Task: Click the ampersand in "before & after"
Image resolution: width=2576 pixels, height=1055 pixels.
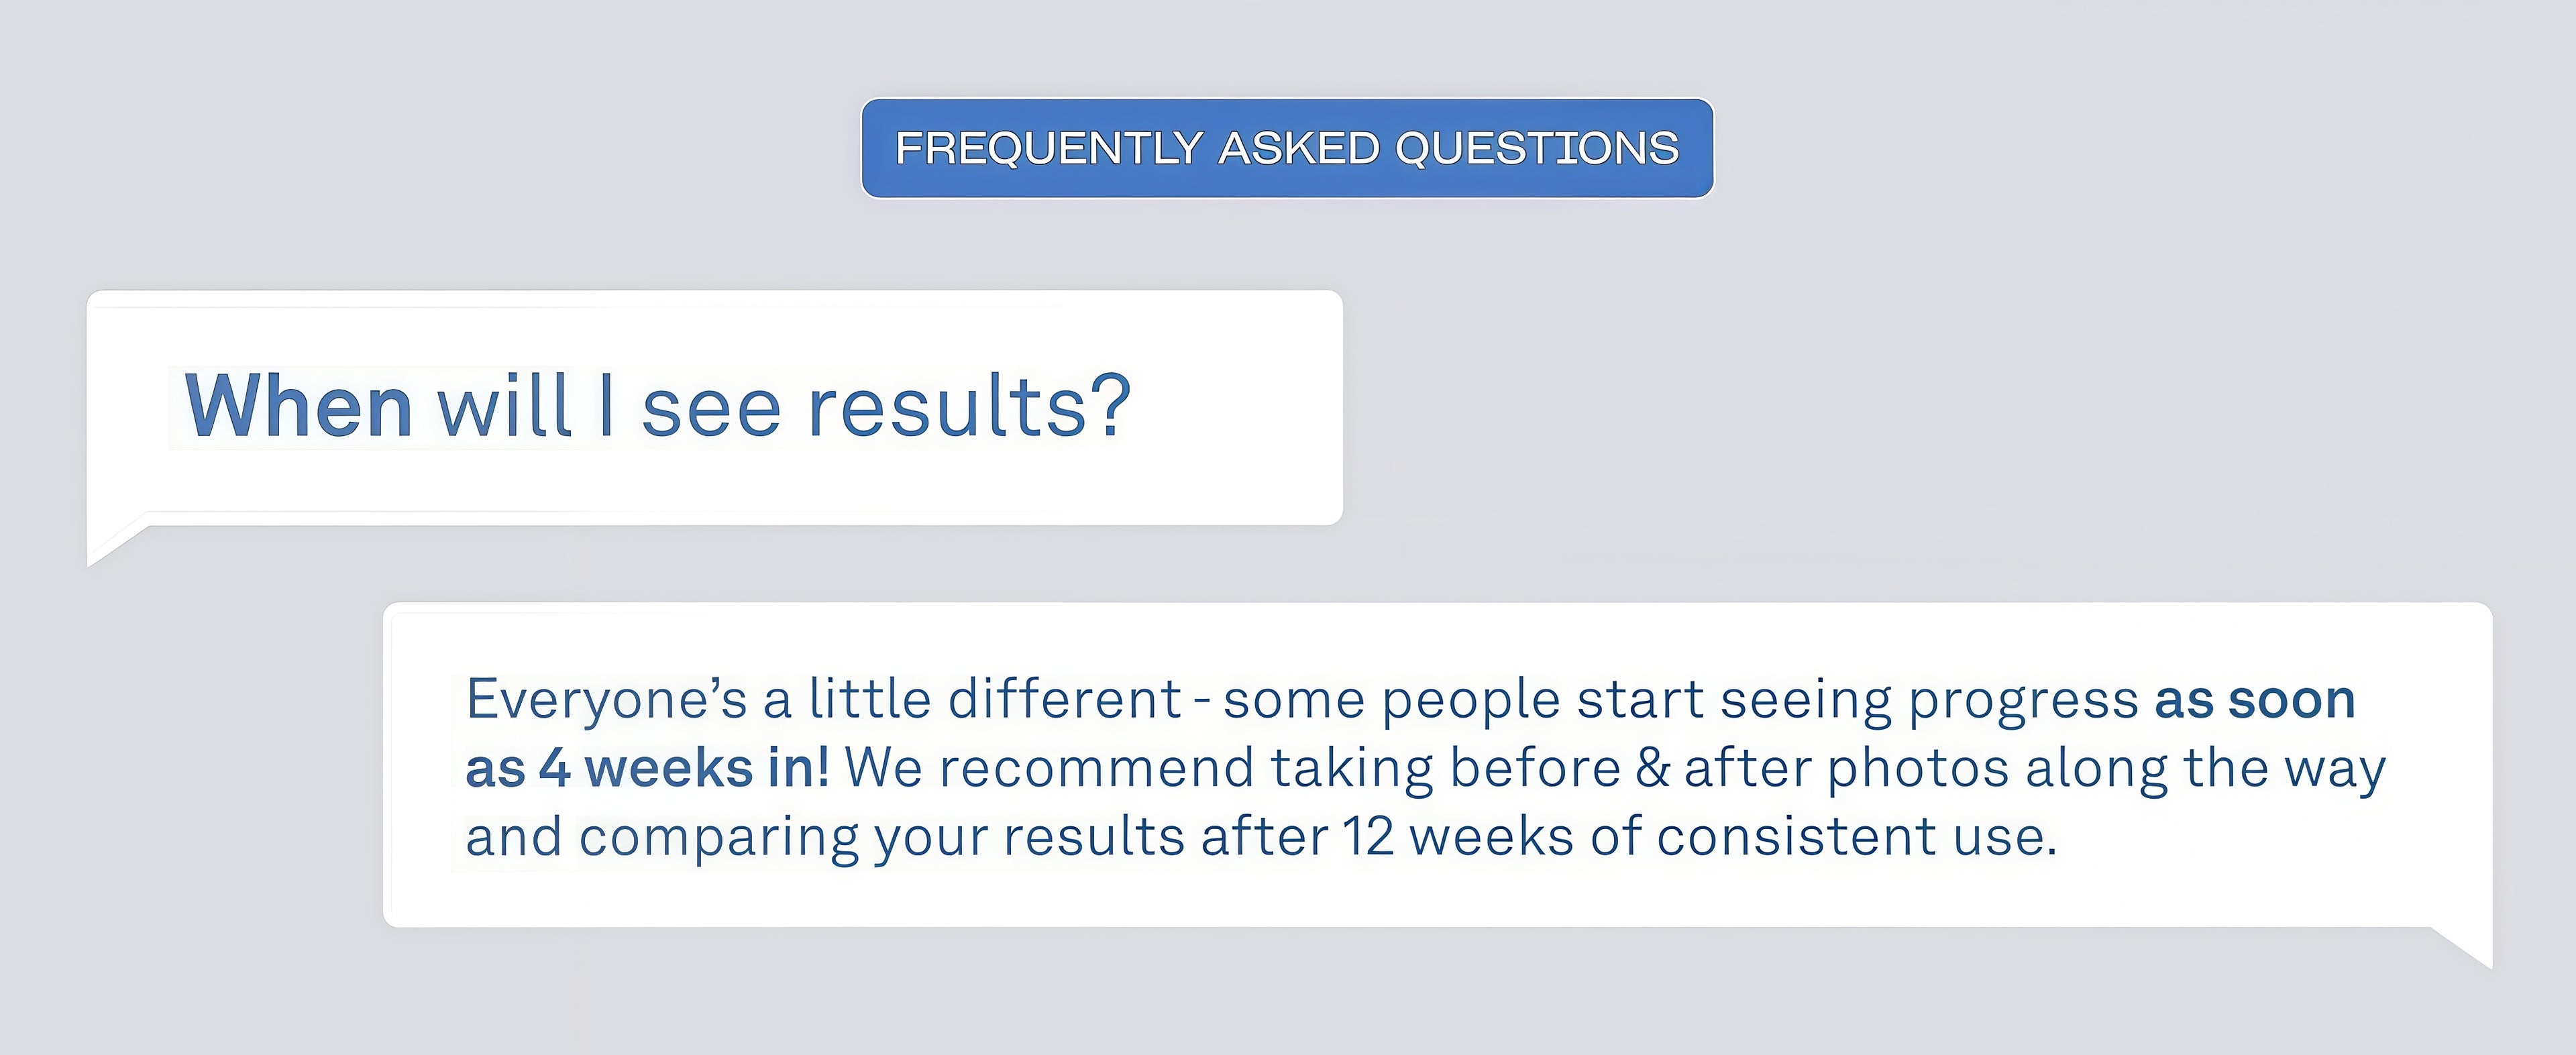Action: (1652, 768)
